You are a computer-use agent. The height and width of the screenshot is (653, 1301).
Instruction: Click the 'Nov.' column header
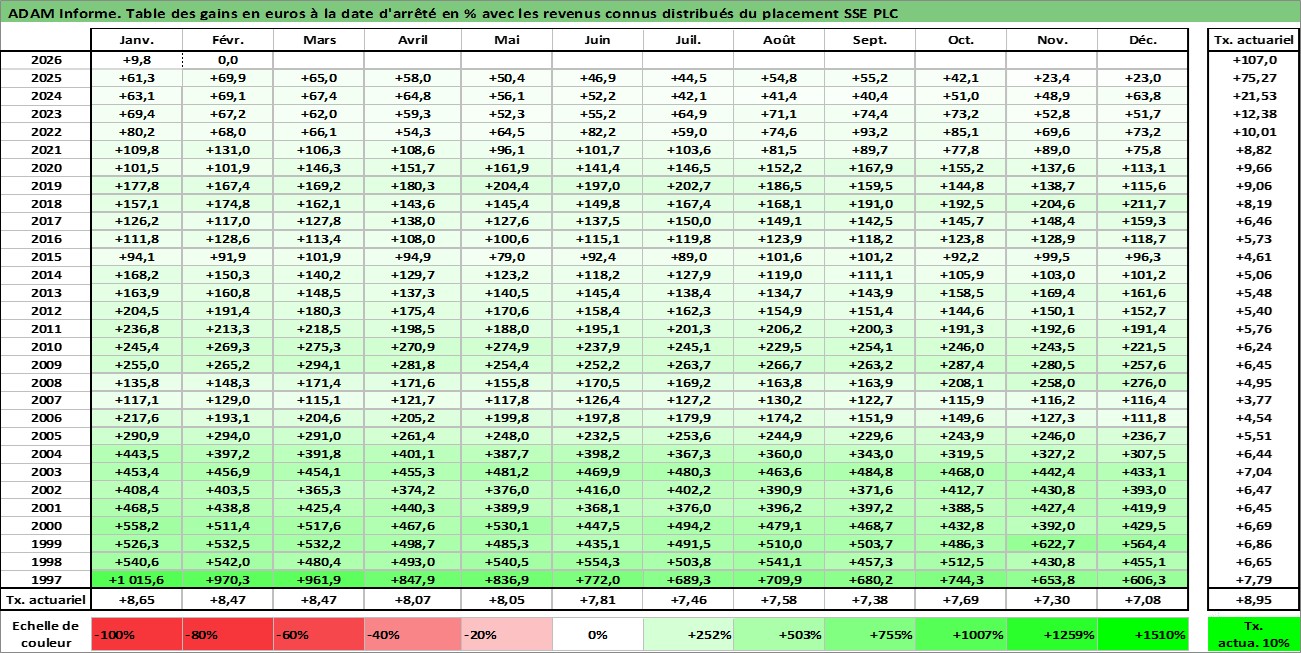click(x=1052, y=40)
